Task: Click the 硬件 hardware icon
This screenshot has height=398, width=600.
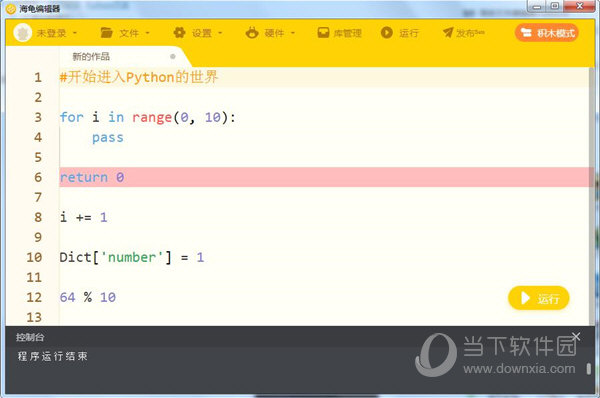Action: pyautogui.click(x=252, y=33)
